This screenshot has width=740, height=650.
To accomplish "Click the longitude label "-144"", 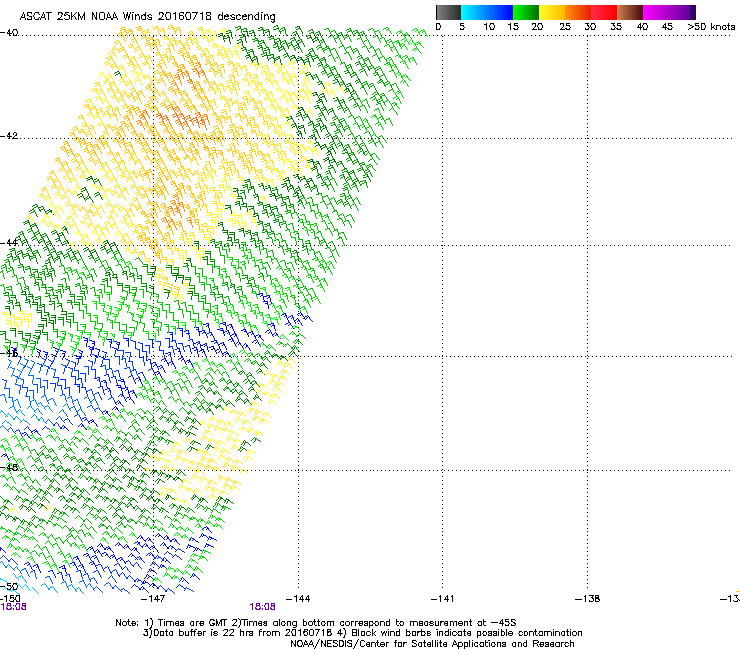I will pyautogui.click(x=299, y=599).
